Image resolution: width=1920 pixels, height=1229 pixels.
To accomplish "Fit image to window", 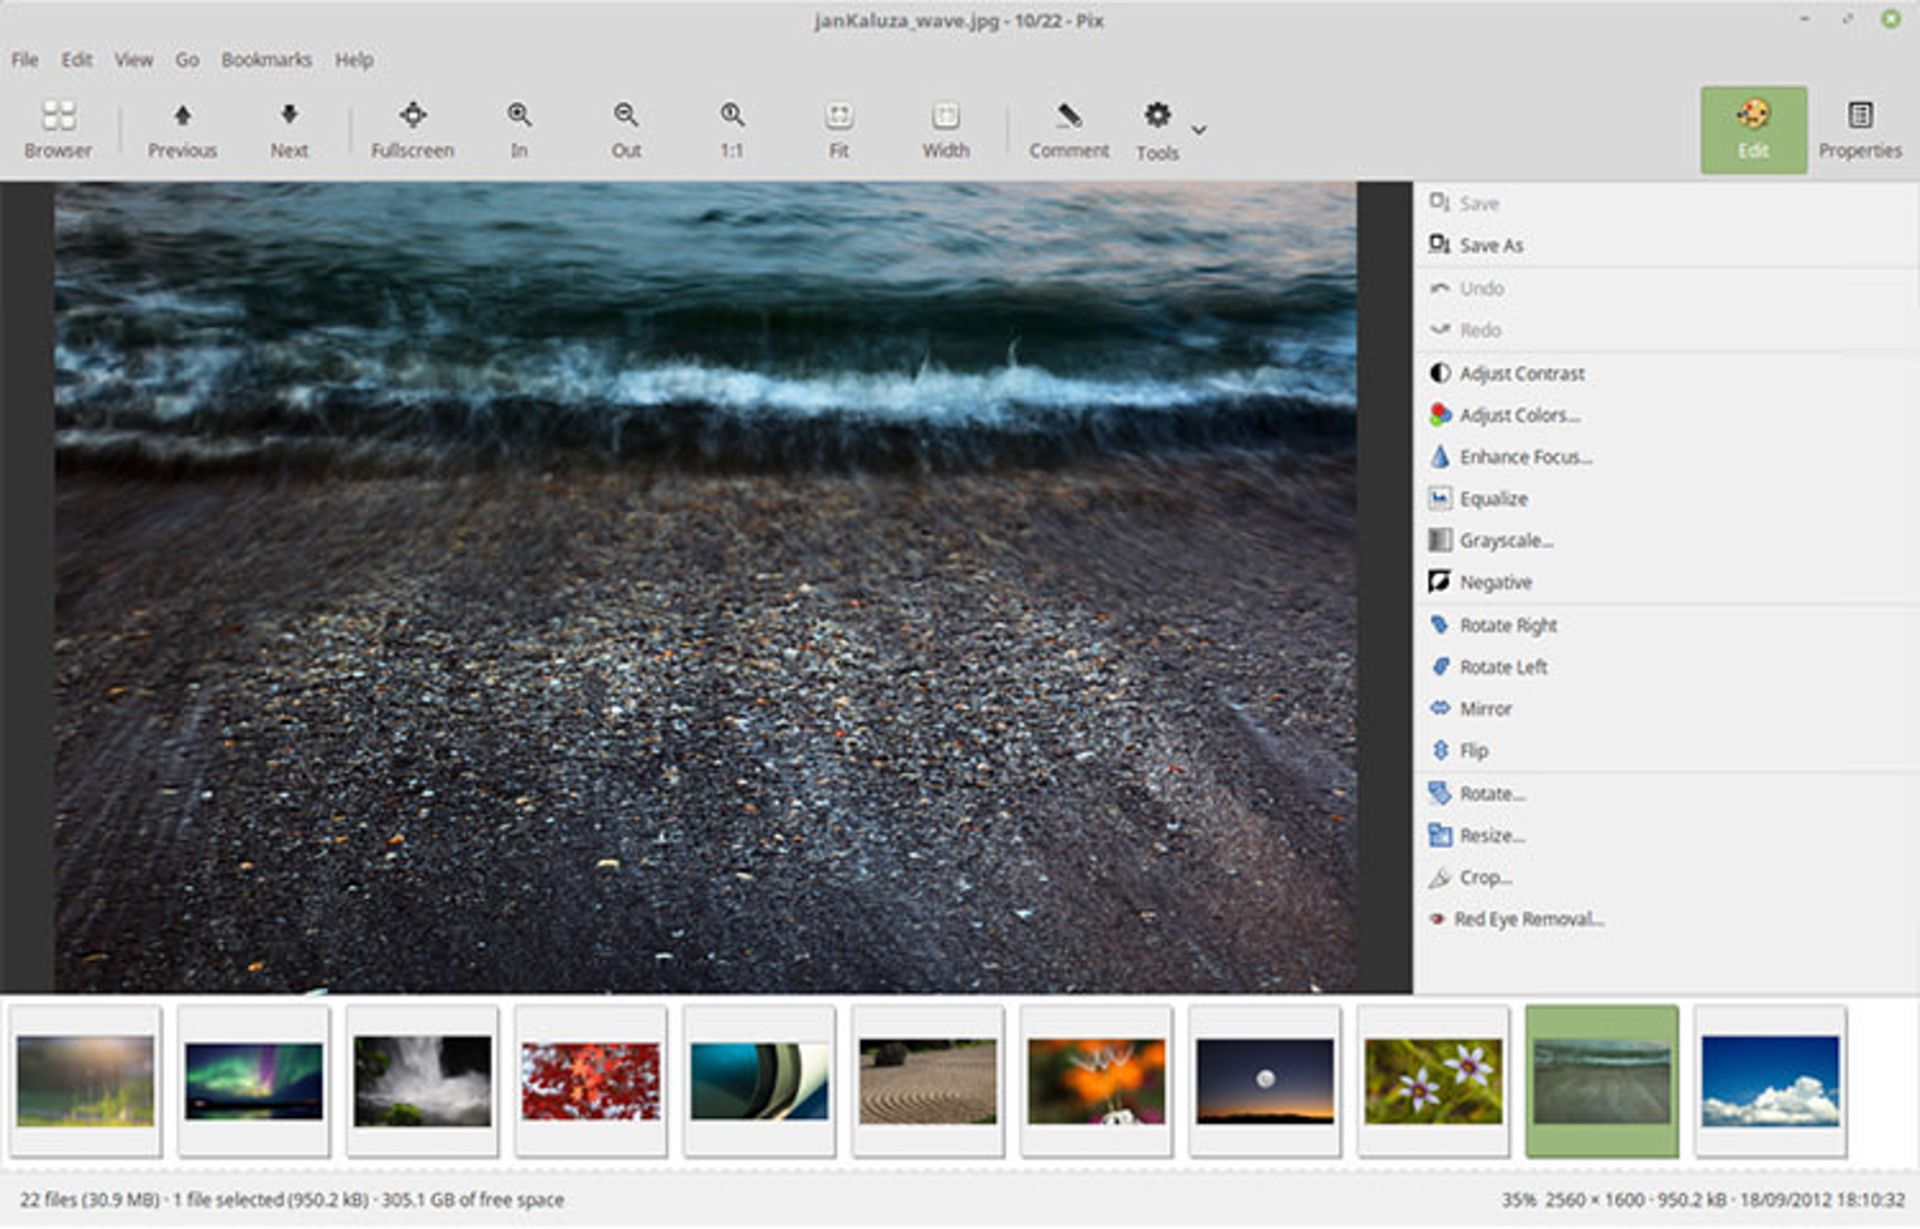I will (x=838, y=129).
